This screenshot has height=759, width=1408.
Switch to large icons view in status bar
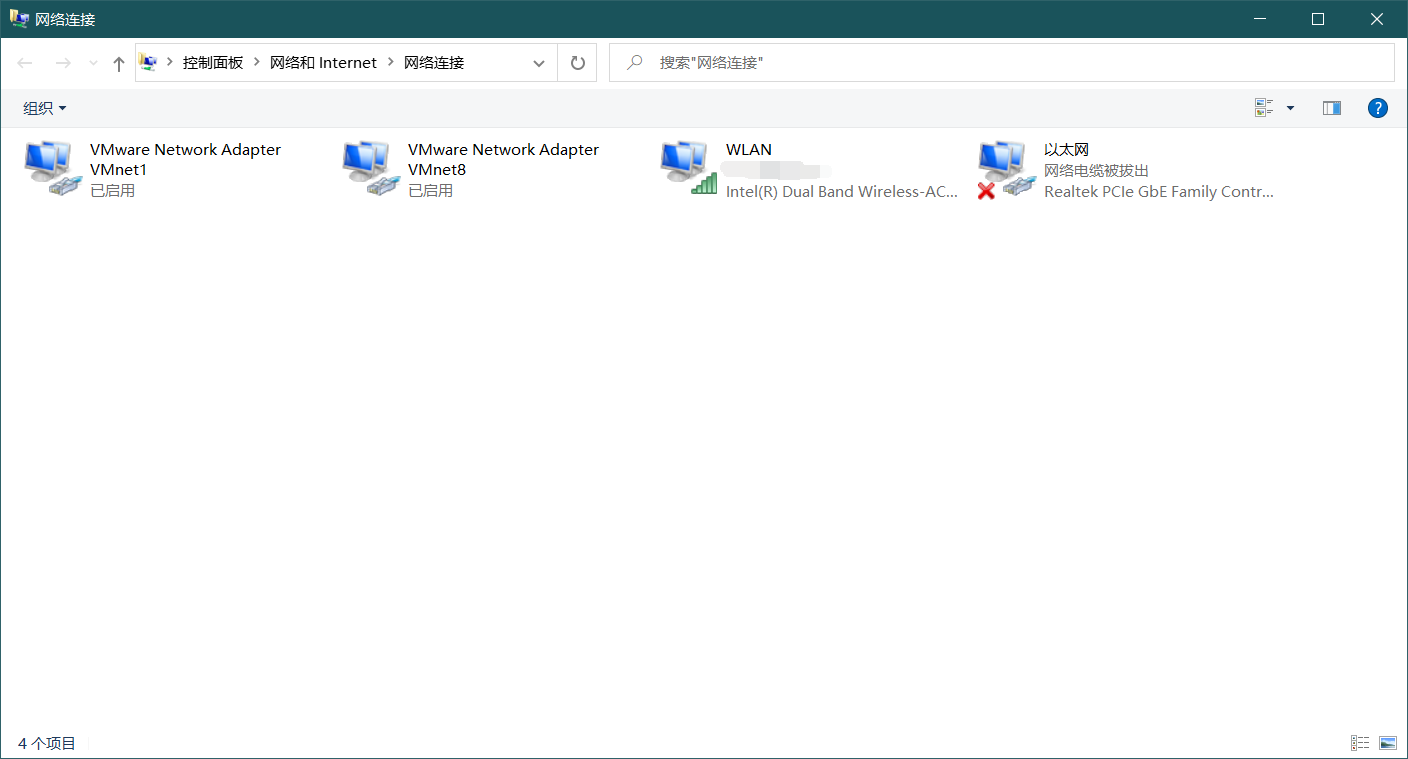(1388, 743)
